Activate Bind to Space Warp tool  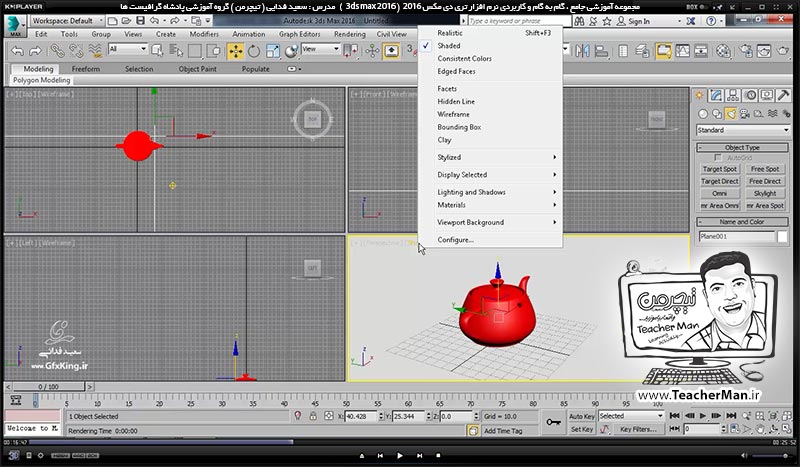pyautogui.click(x=95, y=51)
